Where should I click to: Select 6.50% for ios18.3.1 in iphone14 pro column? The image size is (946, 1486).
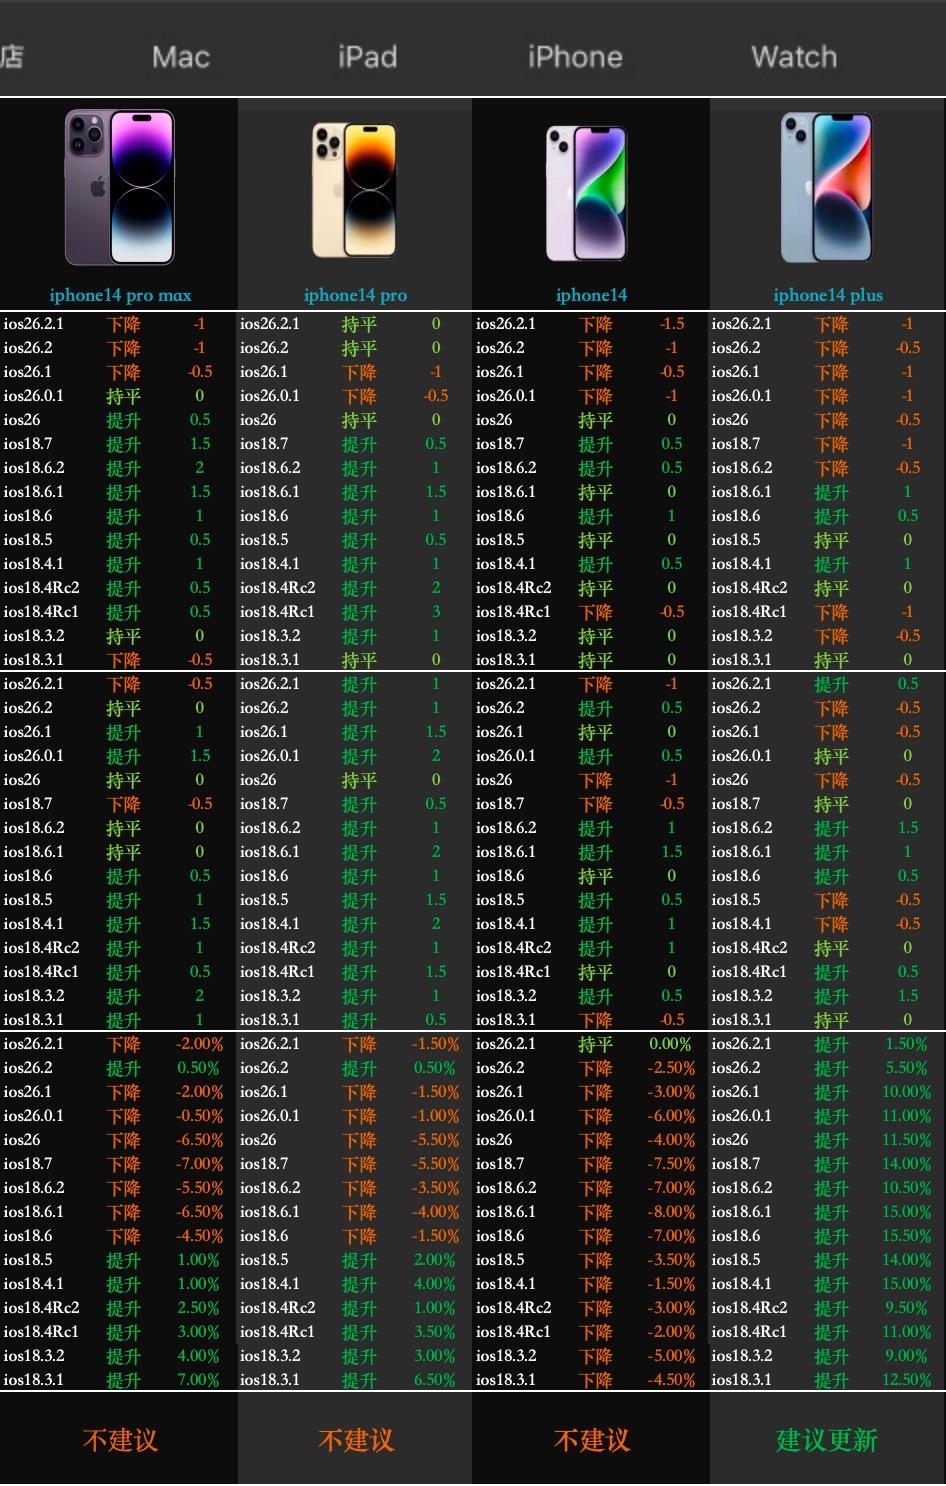tap(435, 1380)
